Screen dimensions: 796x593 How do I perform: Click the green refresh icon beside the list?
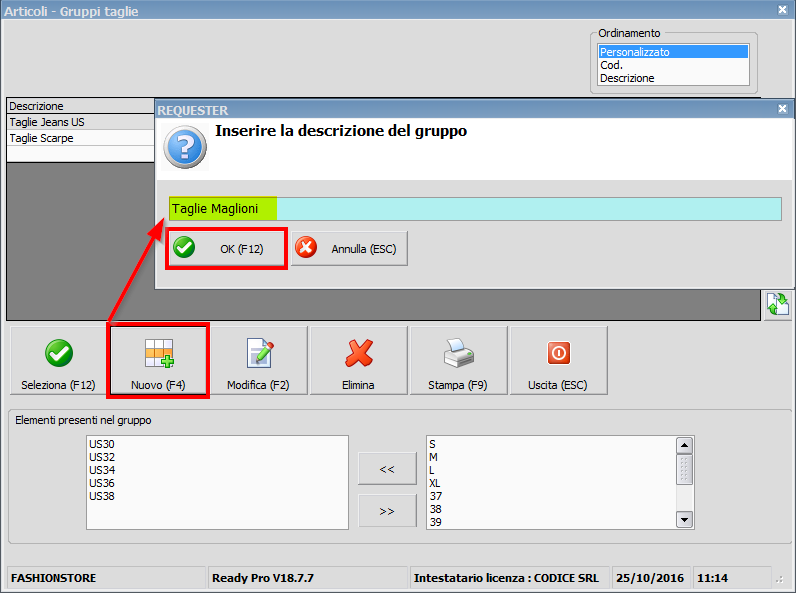point(777,306)
